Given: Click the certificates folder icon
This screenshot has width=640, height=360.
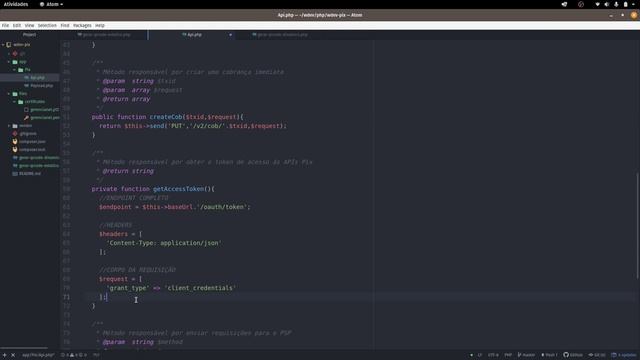Looking at the screenshot, I should pyautogui.click(x=21, y=102).
